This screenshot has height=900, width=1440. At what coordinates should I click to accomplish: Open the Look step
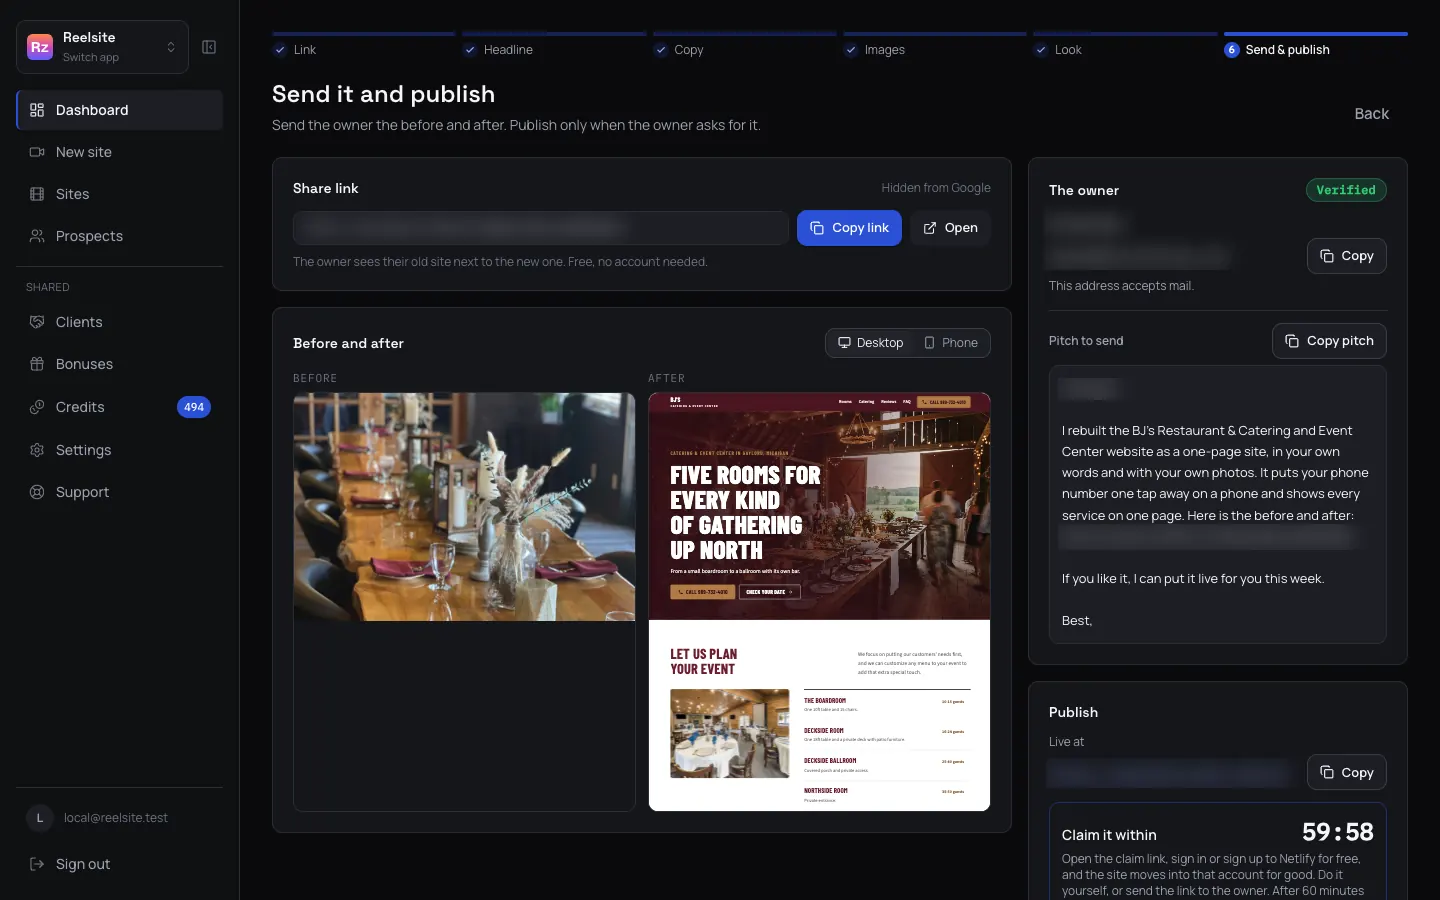(1124, 47)
